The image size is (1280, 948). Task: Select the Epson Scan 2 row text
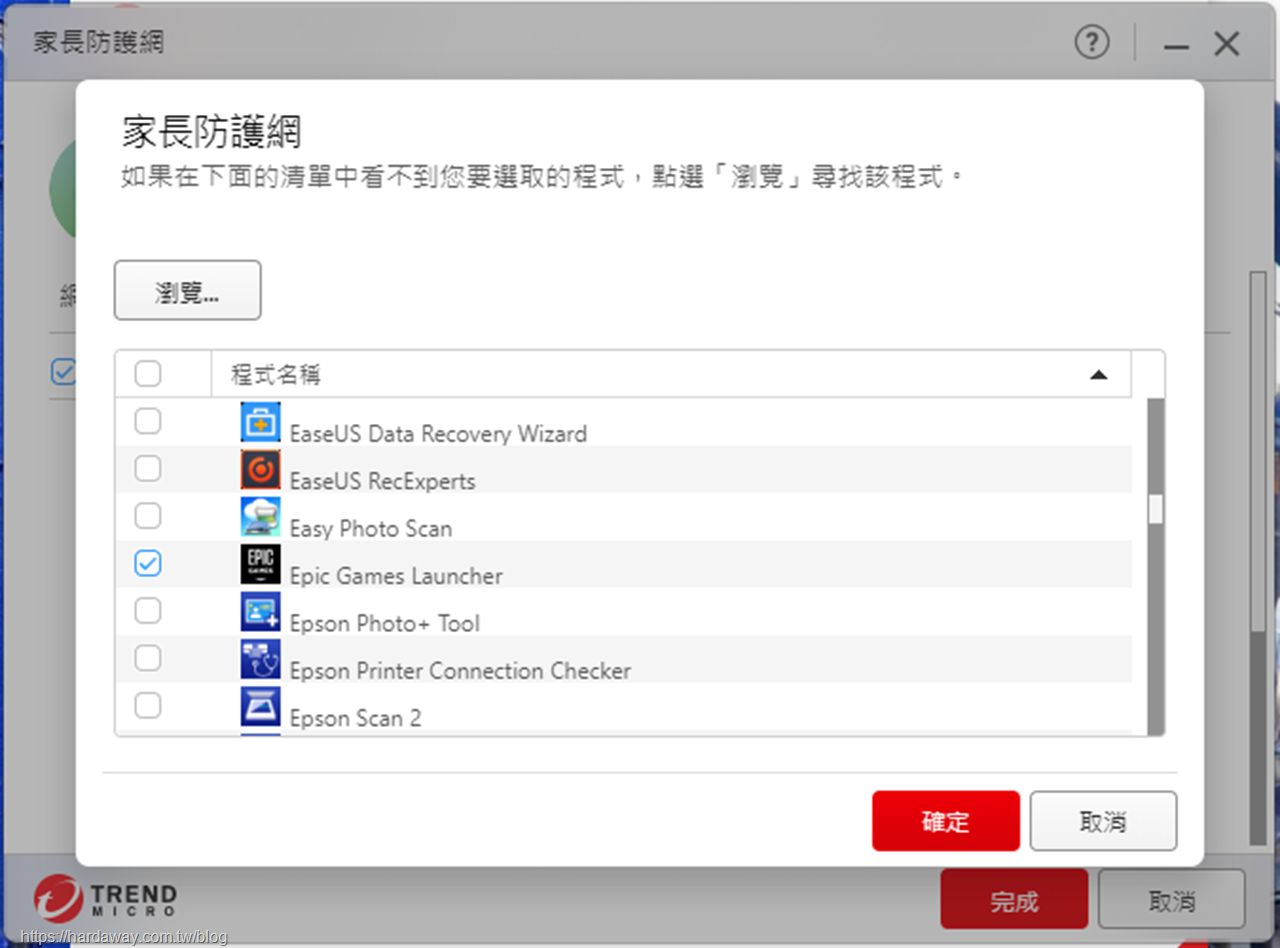355,718
